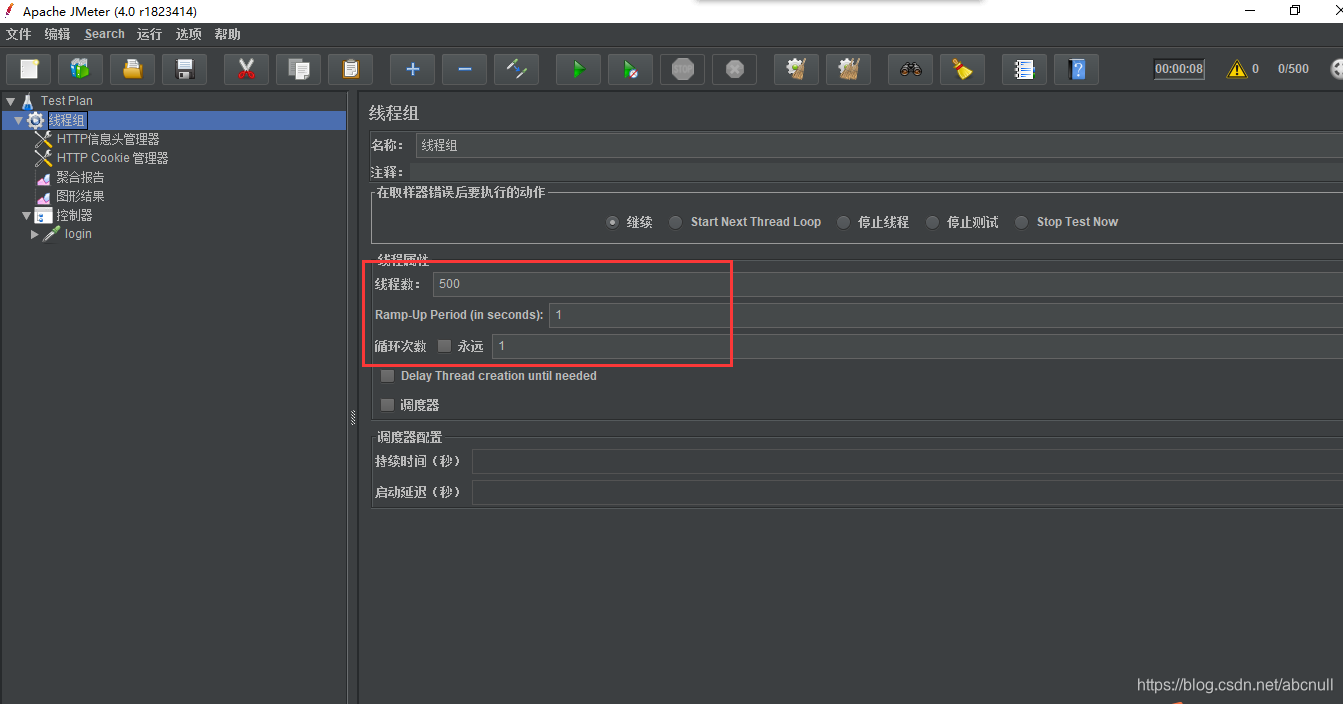Click the 0/500 thread counter
The width and height of the screenshot is (1343, 704).
click(x=1293, y=69)
